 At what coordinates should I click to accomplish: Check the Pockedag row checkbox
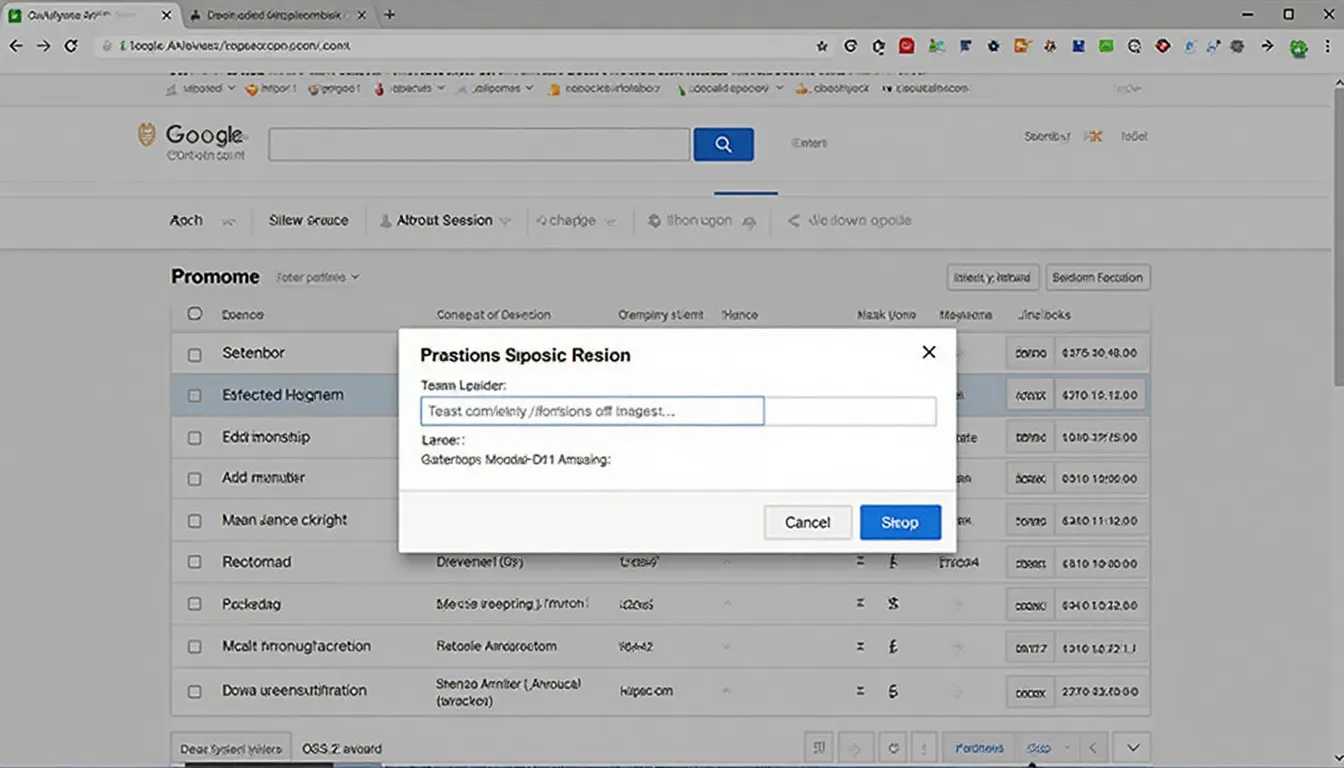(x=195, y=605)
